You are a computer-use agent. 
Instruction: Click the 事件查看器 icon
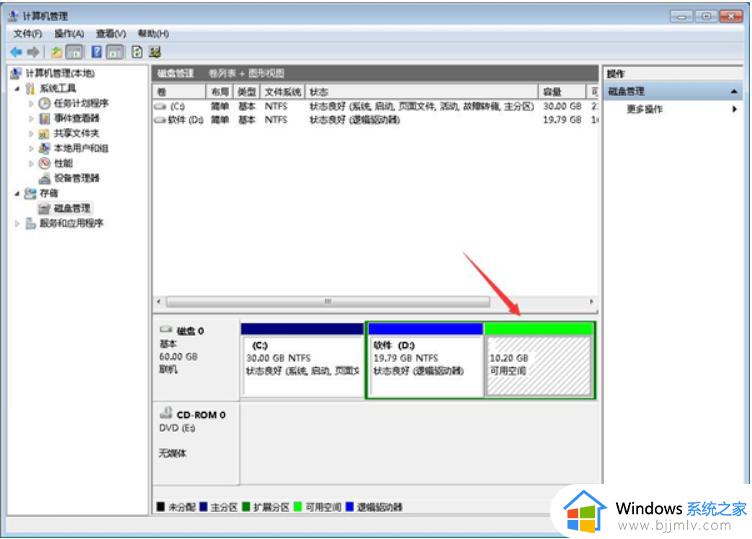click(x=45, y=118)
